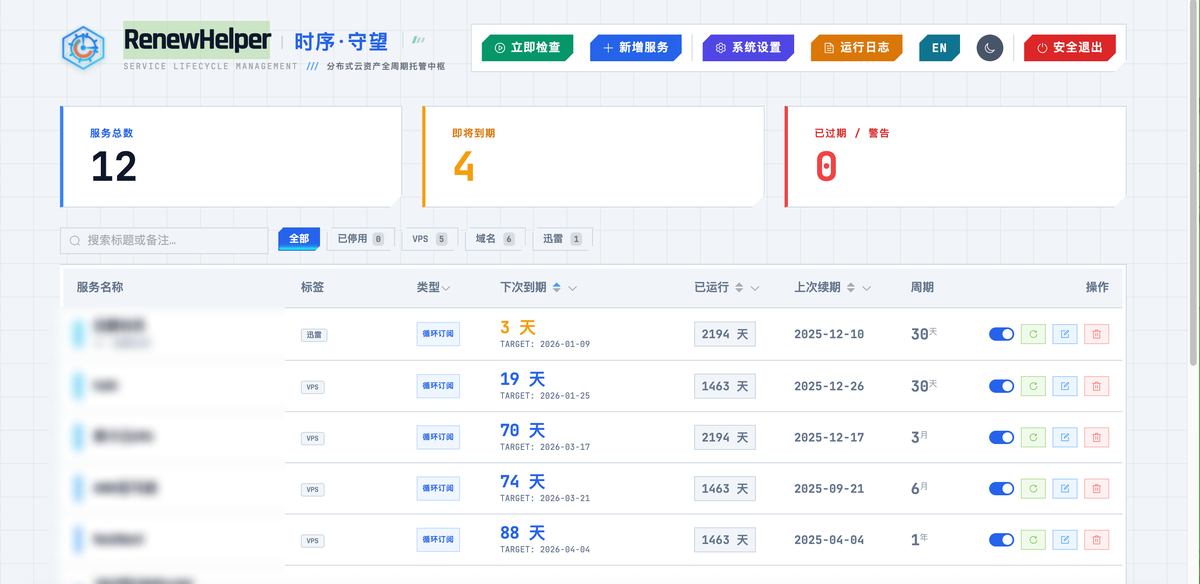The image size is (1200, 584).
Task: Click the RenewHelper title text
Action: tap(197, 40)
